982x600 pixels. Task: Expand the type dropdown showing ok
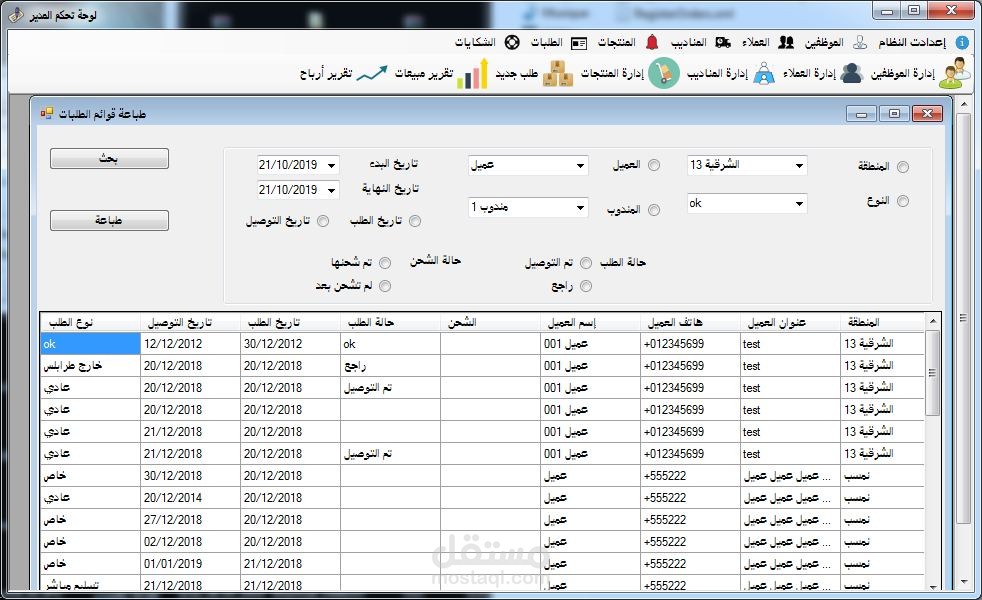point(799,204)
